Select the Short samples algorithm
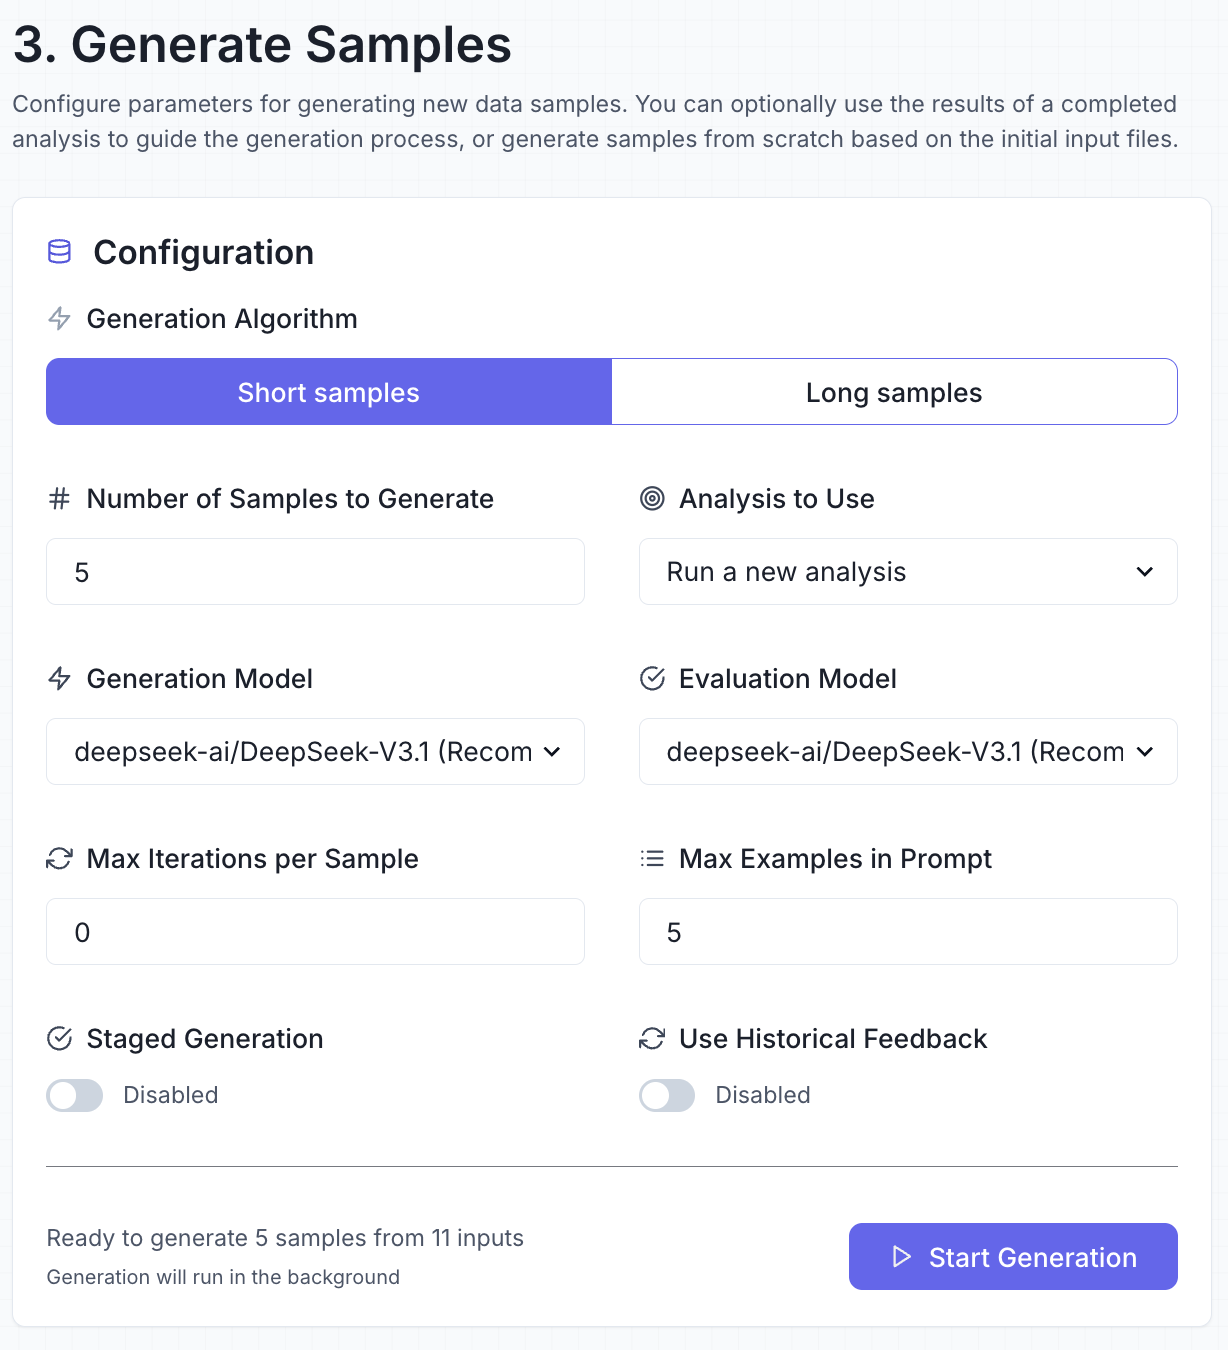Image resolution: width=1228 pixels, height=1350 pixels. point(328,391)
